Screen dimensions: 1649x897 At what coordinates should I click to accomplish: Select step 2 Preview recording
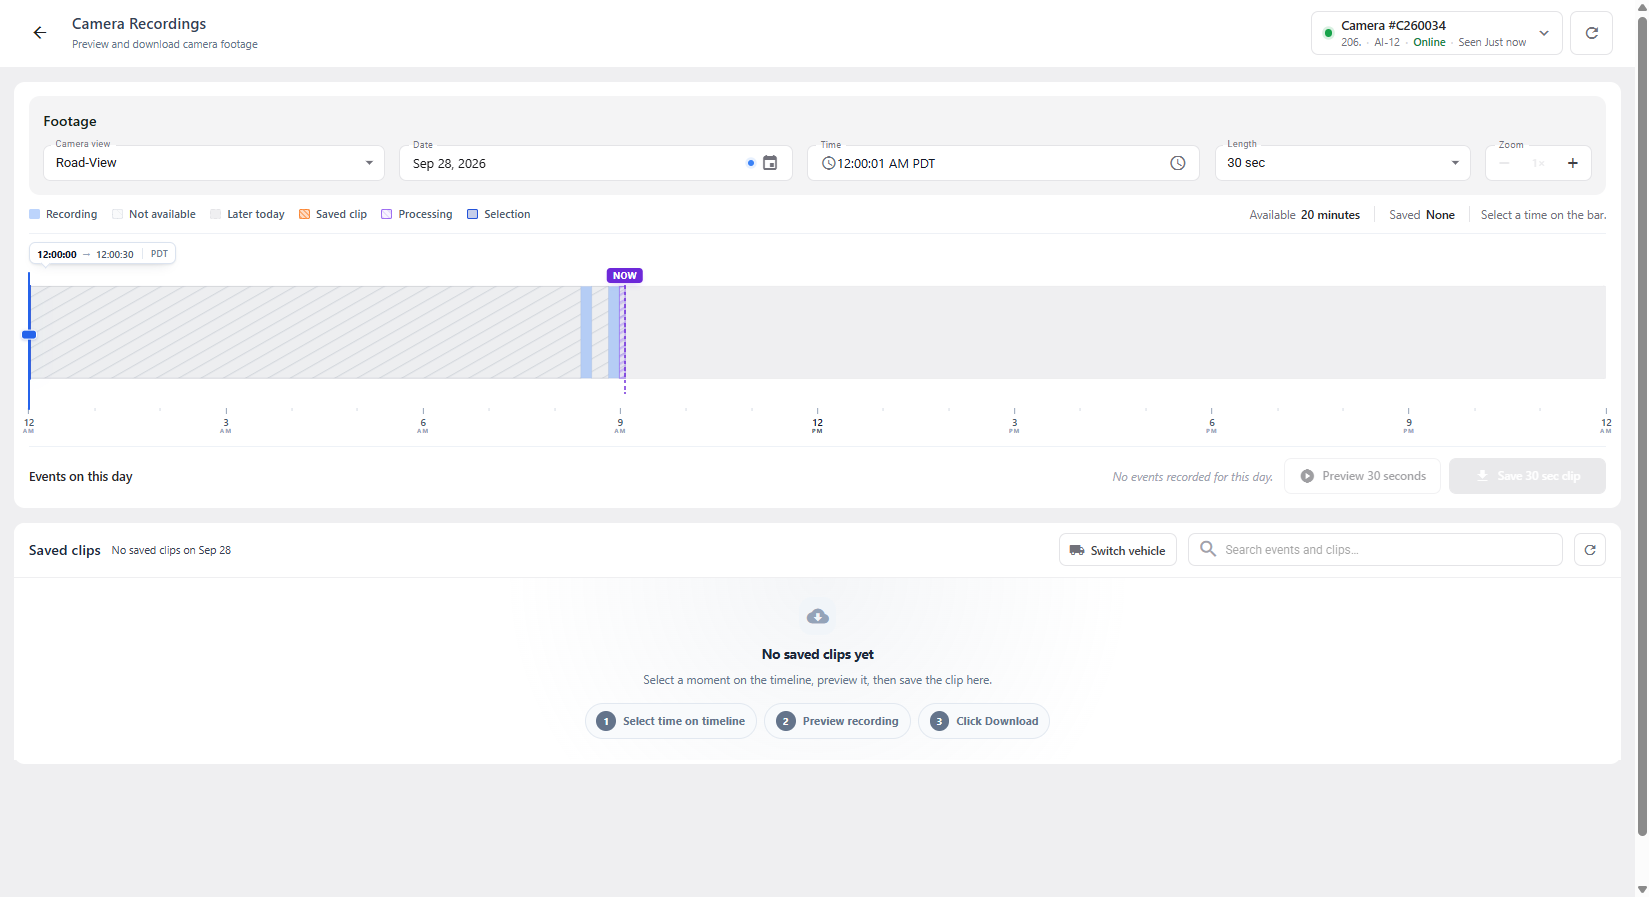click(838, 721)
